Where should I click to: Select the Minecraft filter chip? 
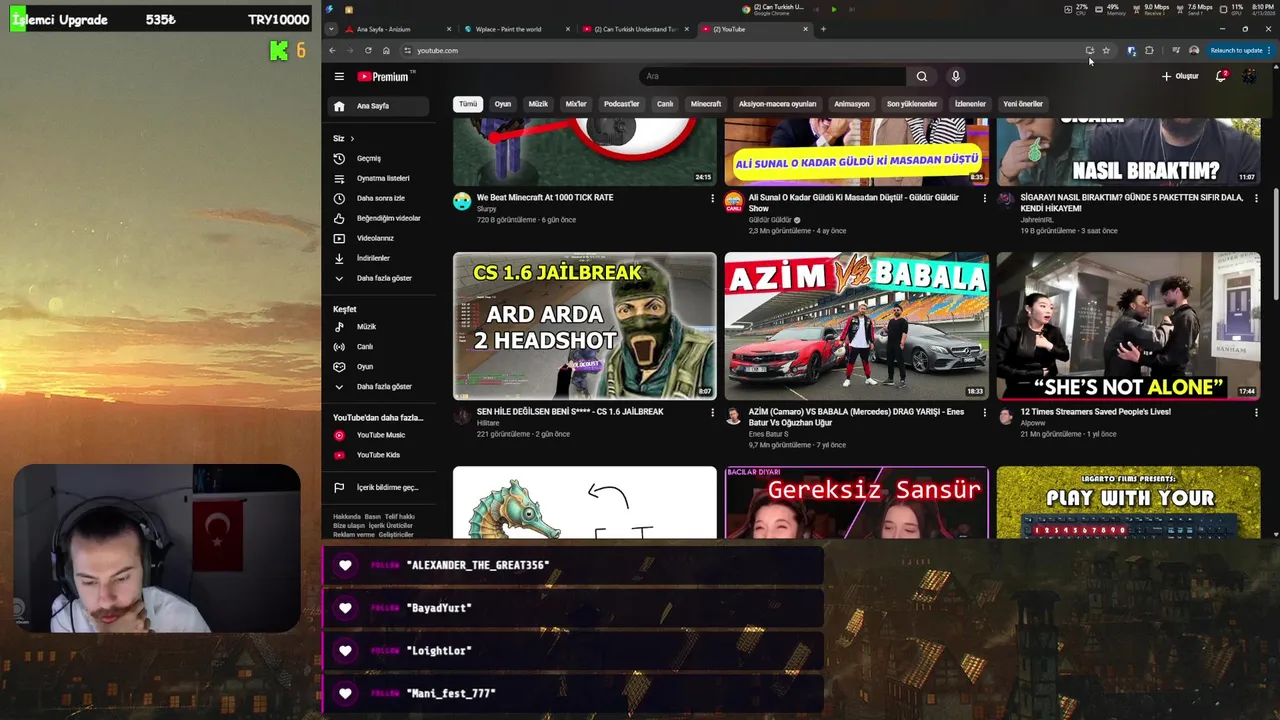tap(706, 104)
